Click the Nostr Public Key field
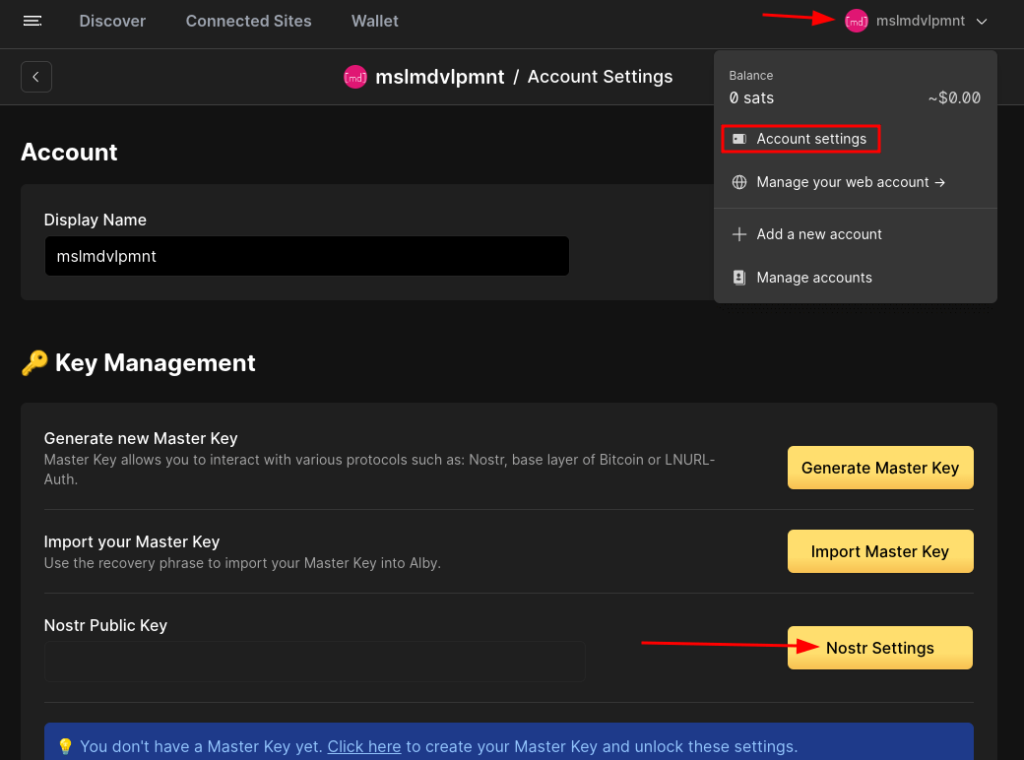 (x=315, y=661)
